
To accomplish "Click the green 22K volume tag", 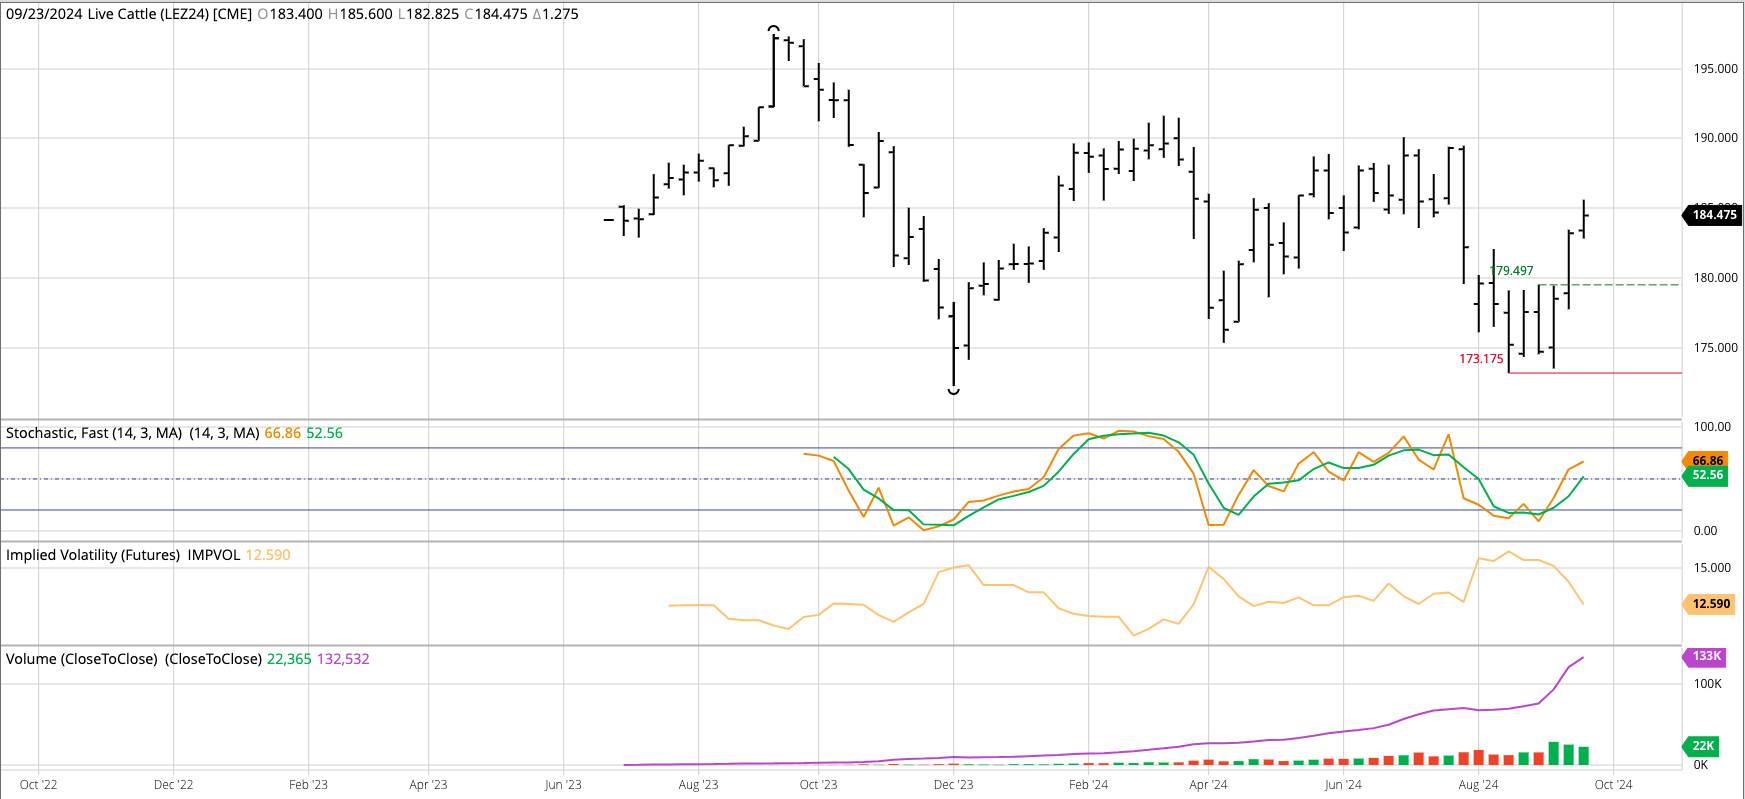I will point(1702,746).
